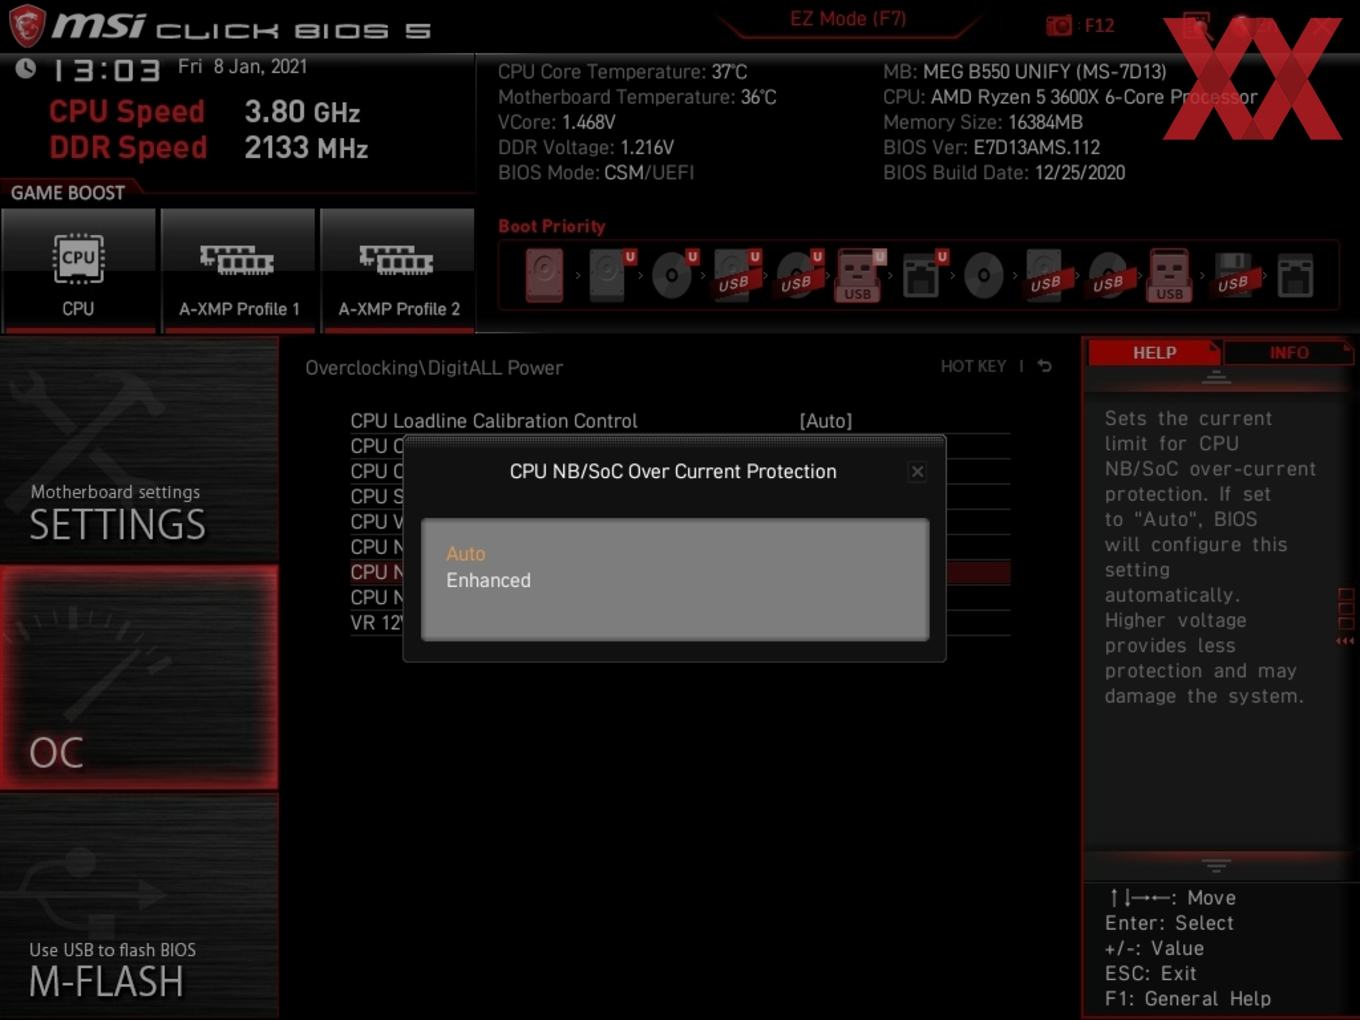Click the BIOS Mode CSM/UEFI entry
Image resolution: width=1360 pixels, height=1020 pixels.
coord(596,173)
